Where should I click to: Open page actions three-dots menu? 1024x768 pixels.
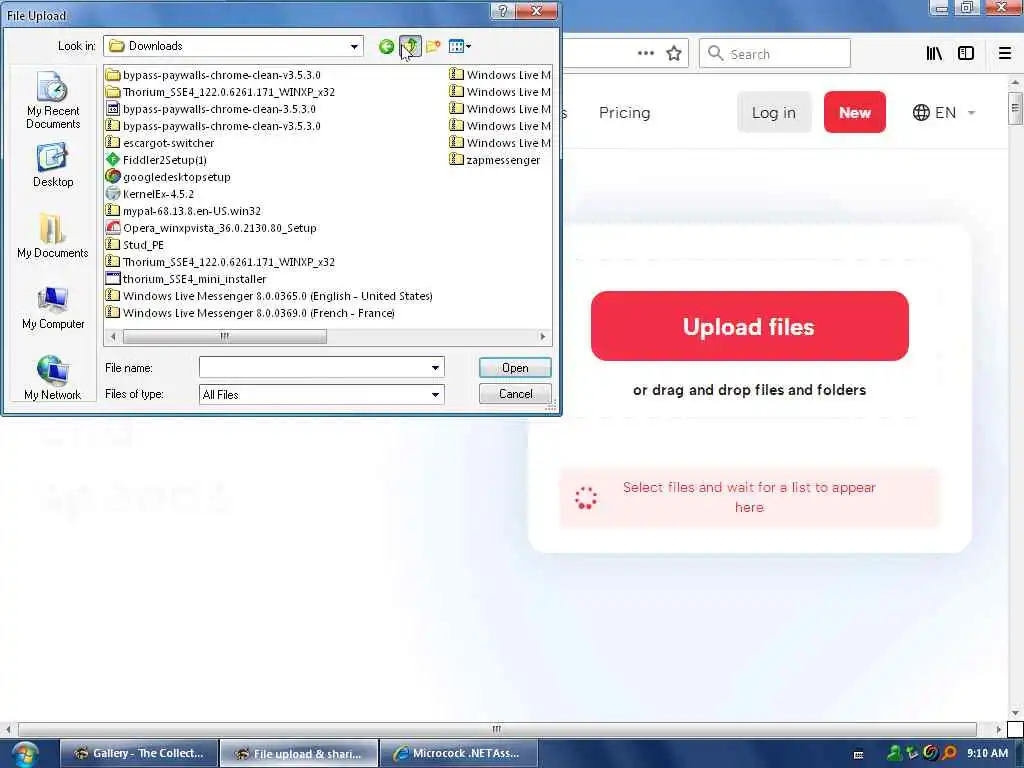click(x=645, y=54)
